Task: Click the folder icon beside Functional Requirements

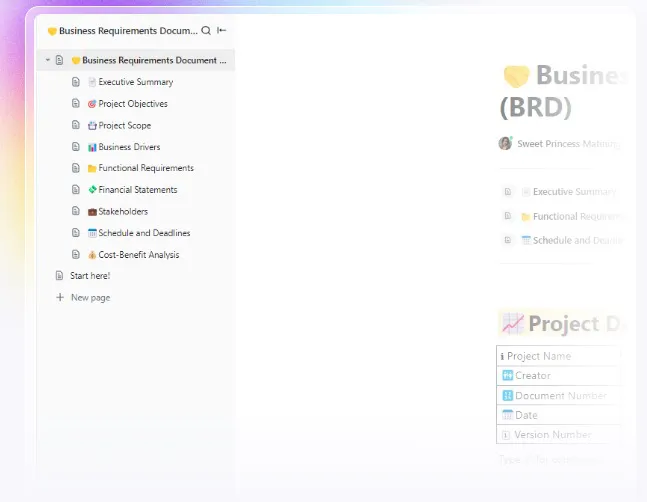Action: (92, 168)
